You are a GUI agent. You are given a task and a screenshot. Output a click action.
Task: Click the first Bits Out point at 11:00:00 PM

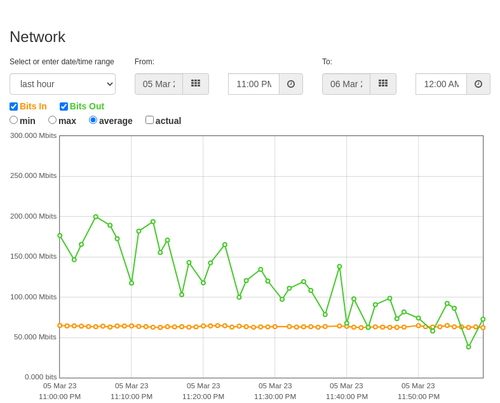pyautogui.click(x=60, y=236)
